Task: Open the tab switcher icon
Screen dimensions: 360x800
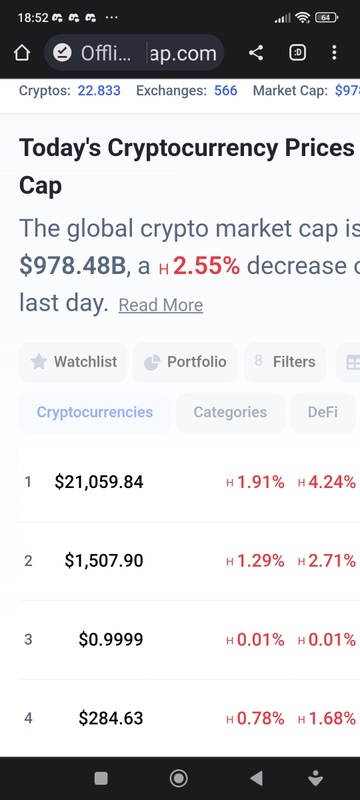Action: tap(298, 53)
